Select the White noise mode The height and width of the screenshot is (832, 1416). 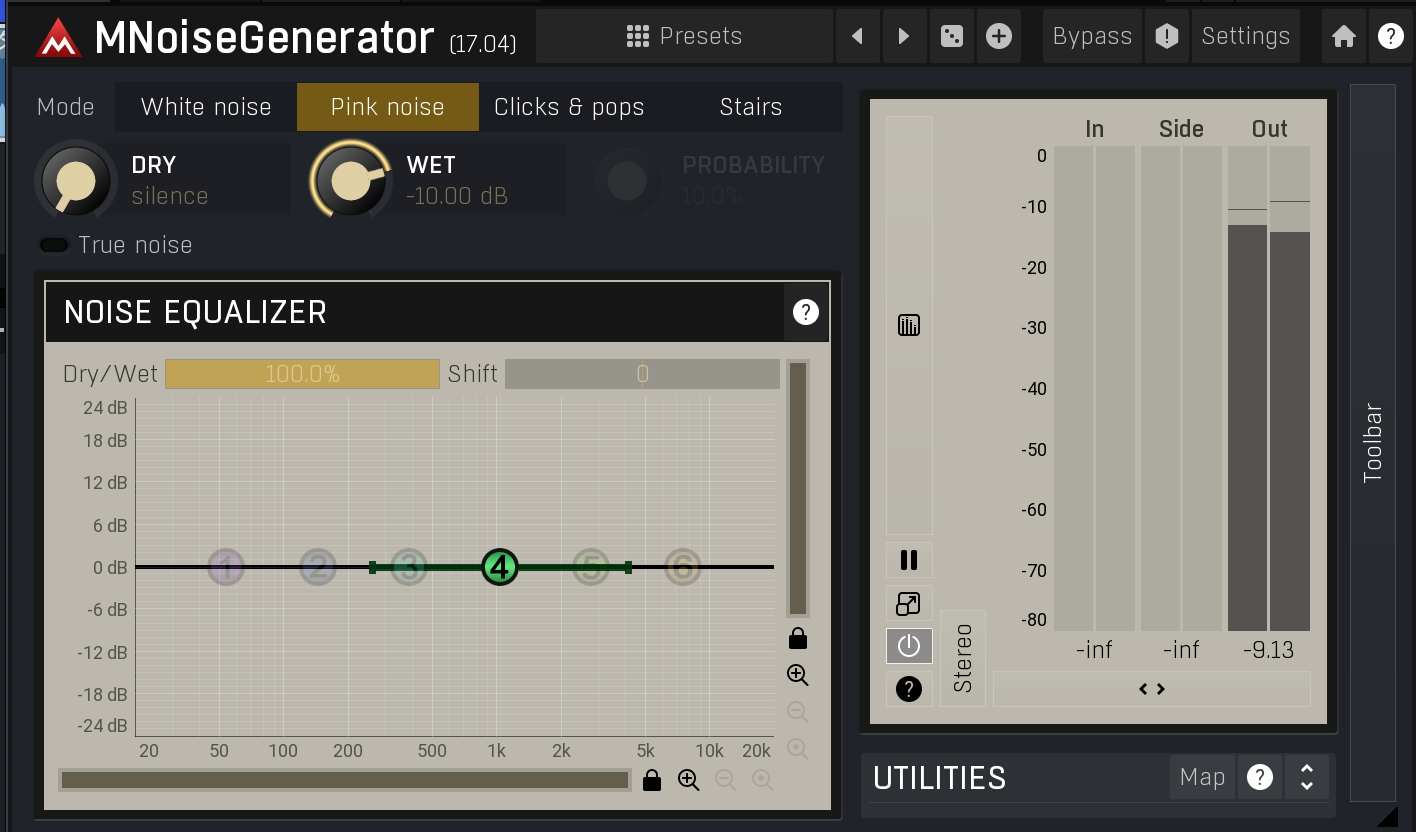(x=206, y=107)
